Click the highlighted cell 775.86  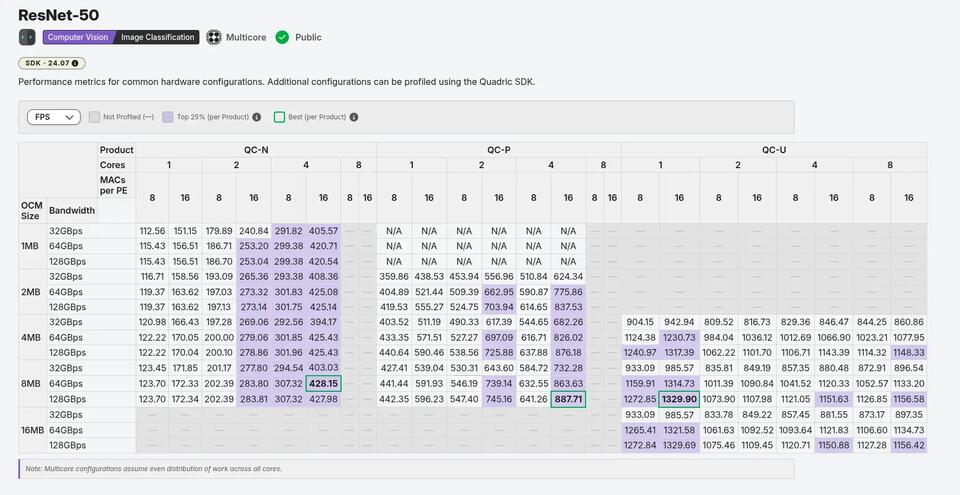pos(568,292)
